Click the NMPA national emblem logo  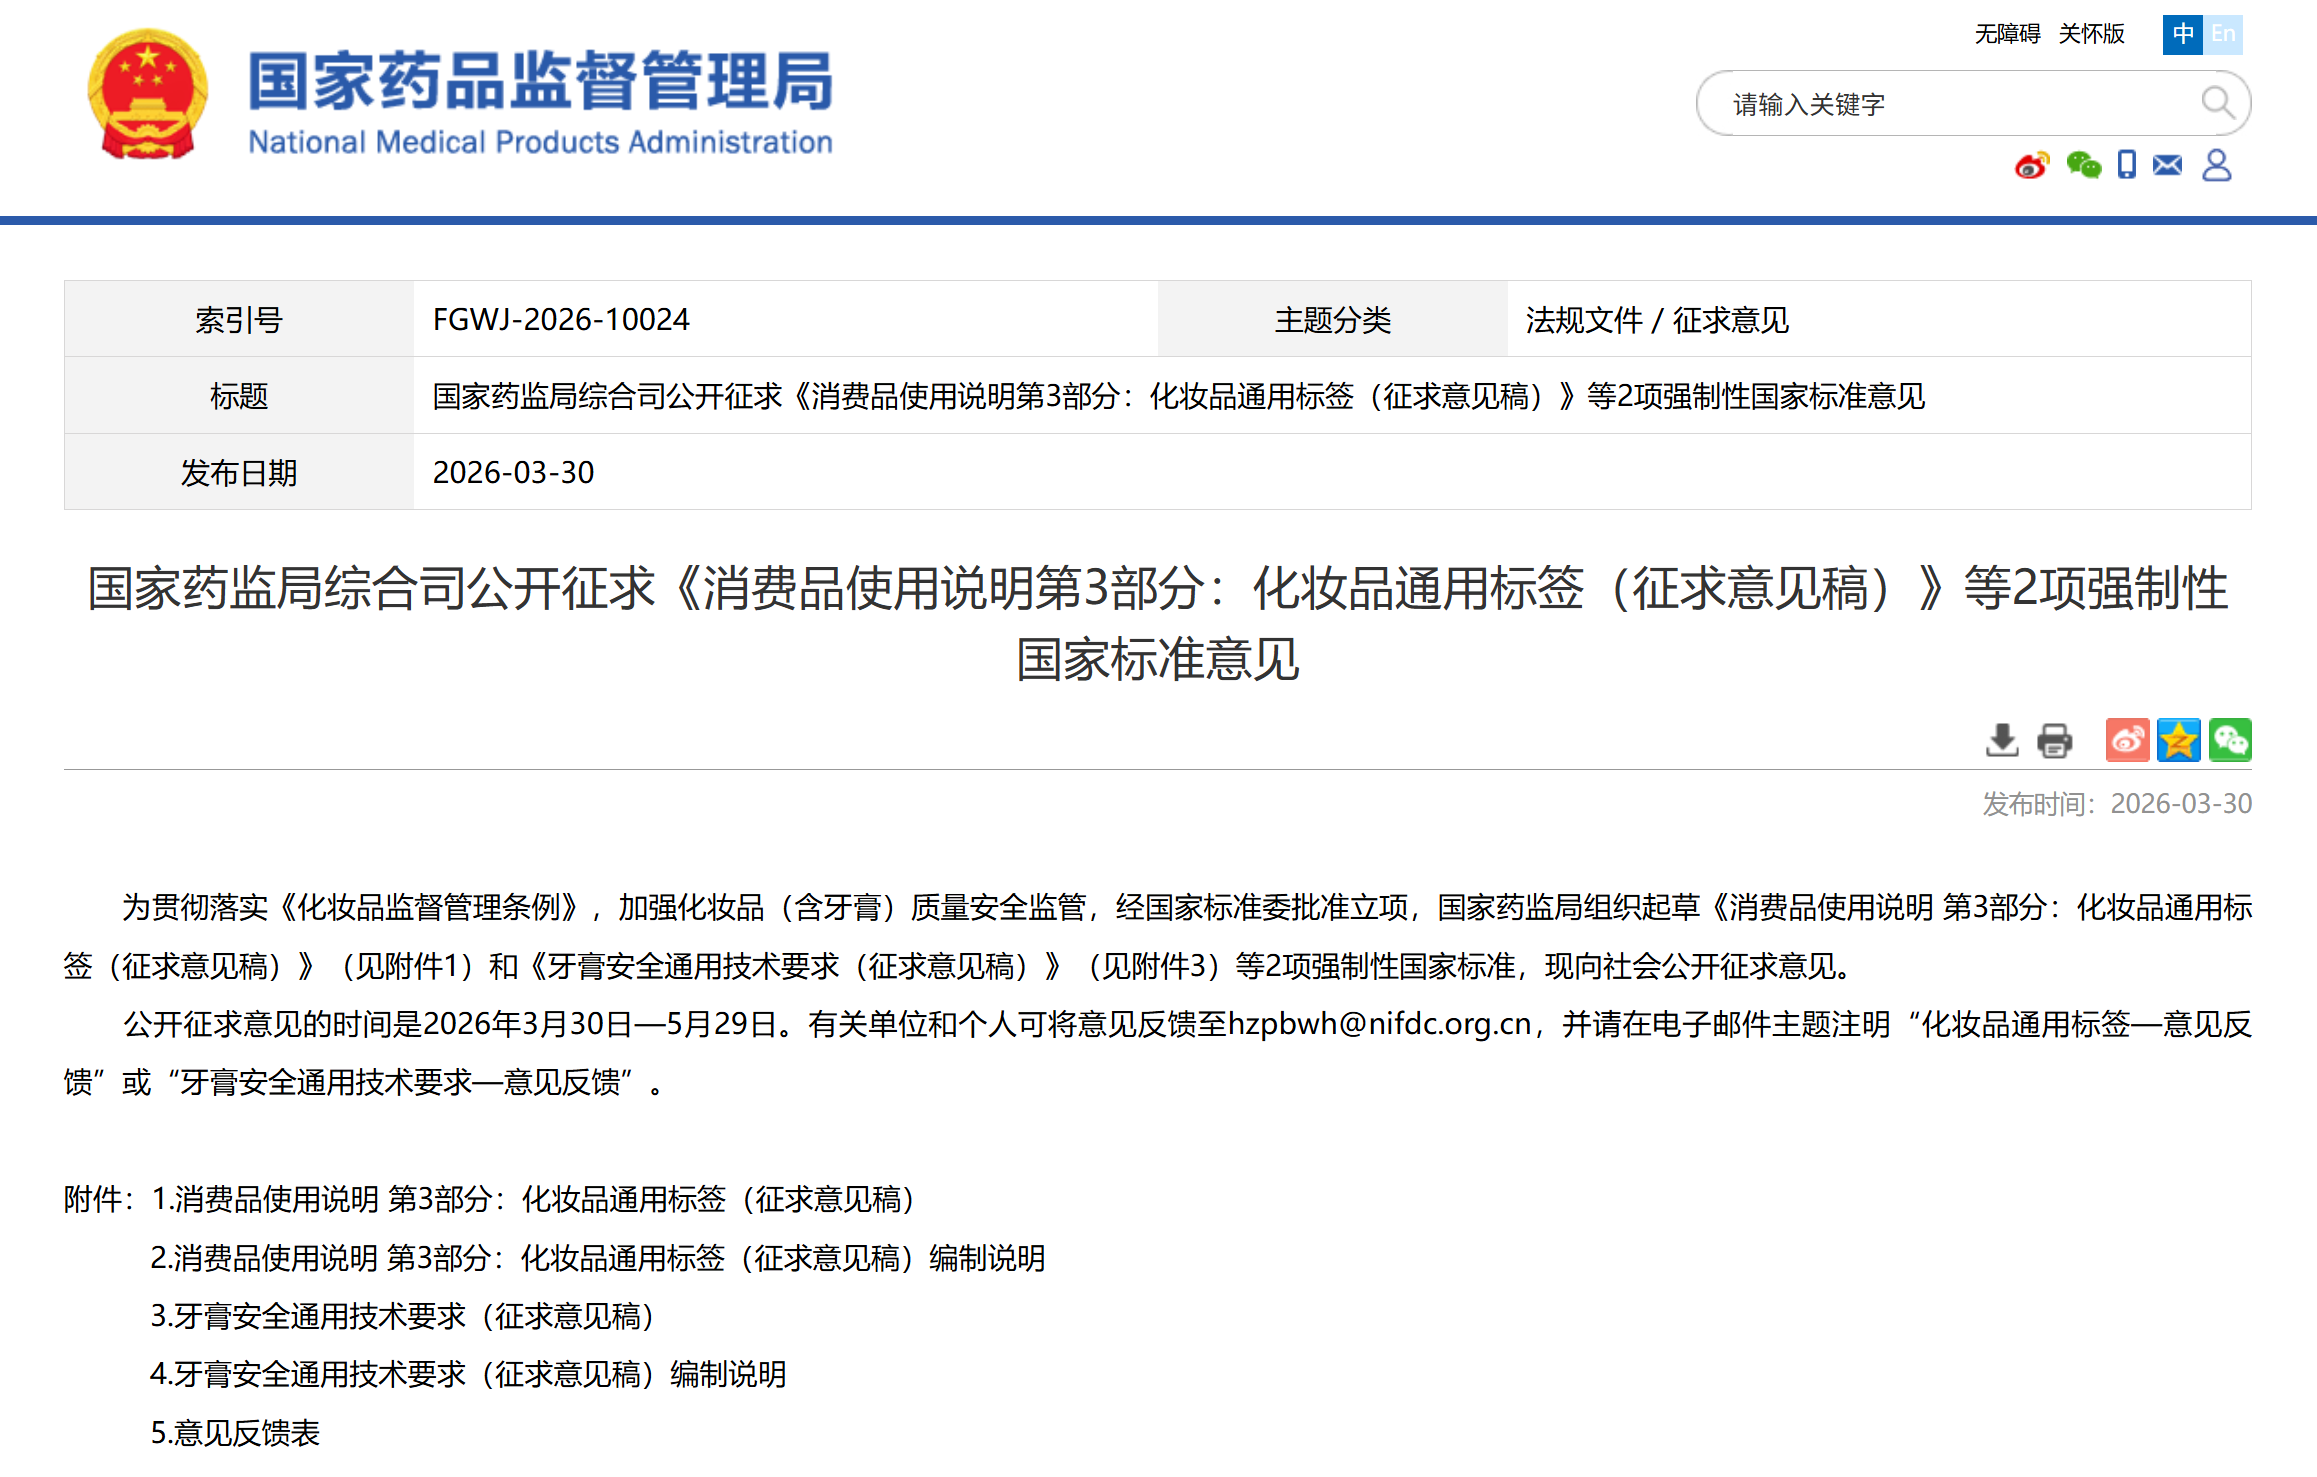148,95
